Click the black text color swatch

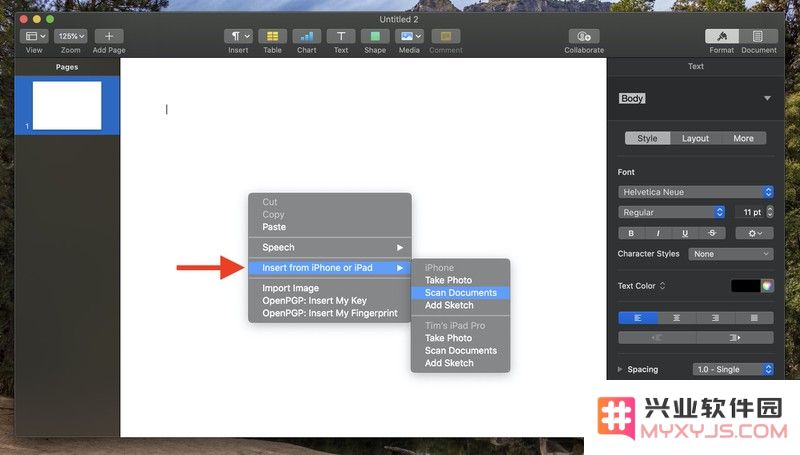pyautogui.click(x=745, y=286)
